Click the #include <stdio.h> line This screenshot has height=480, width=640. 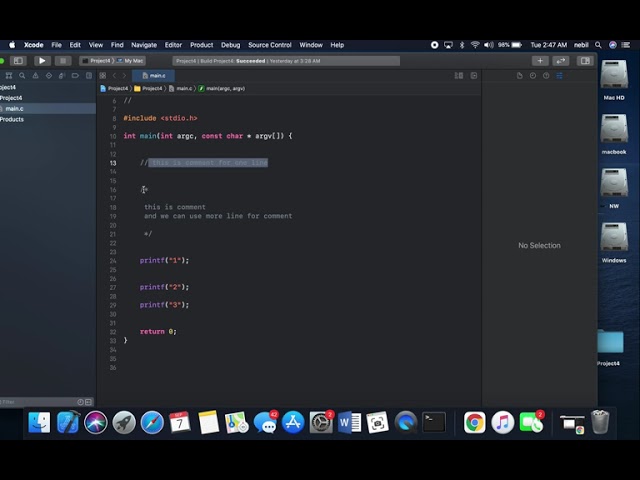click(160, 118)
